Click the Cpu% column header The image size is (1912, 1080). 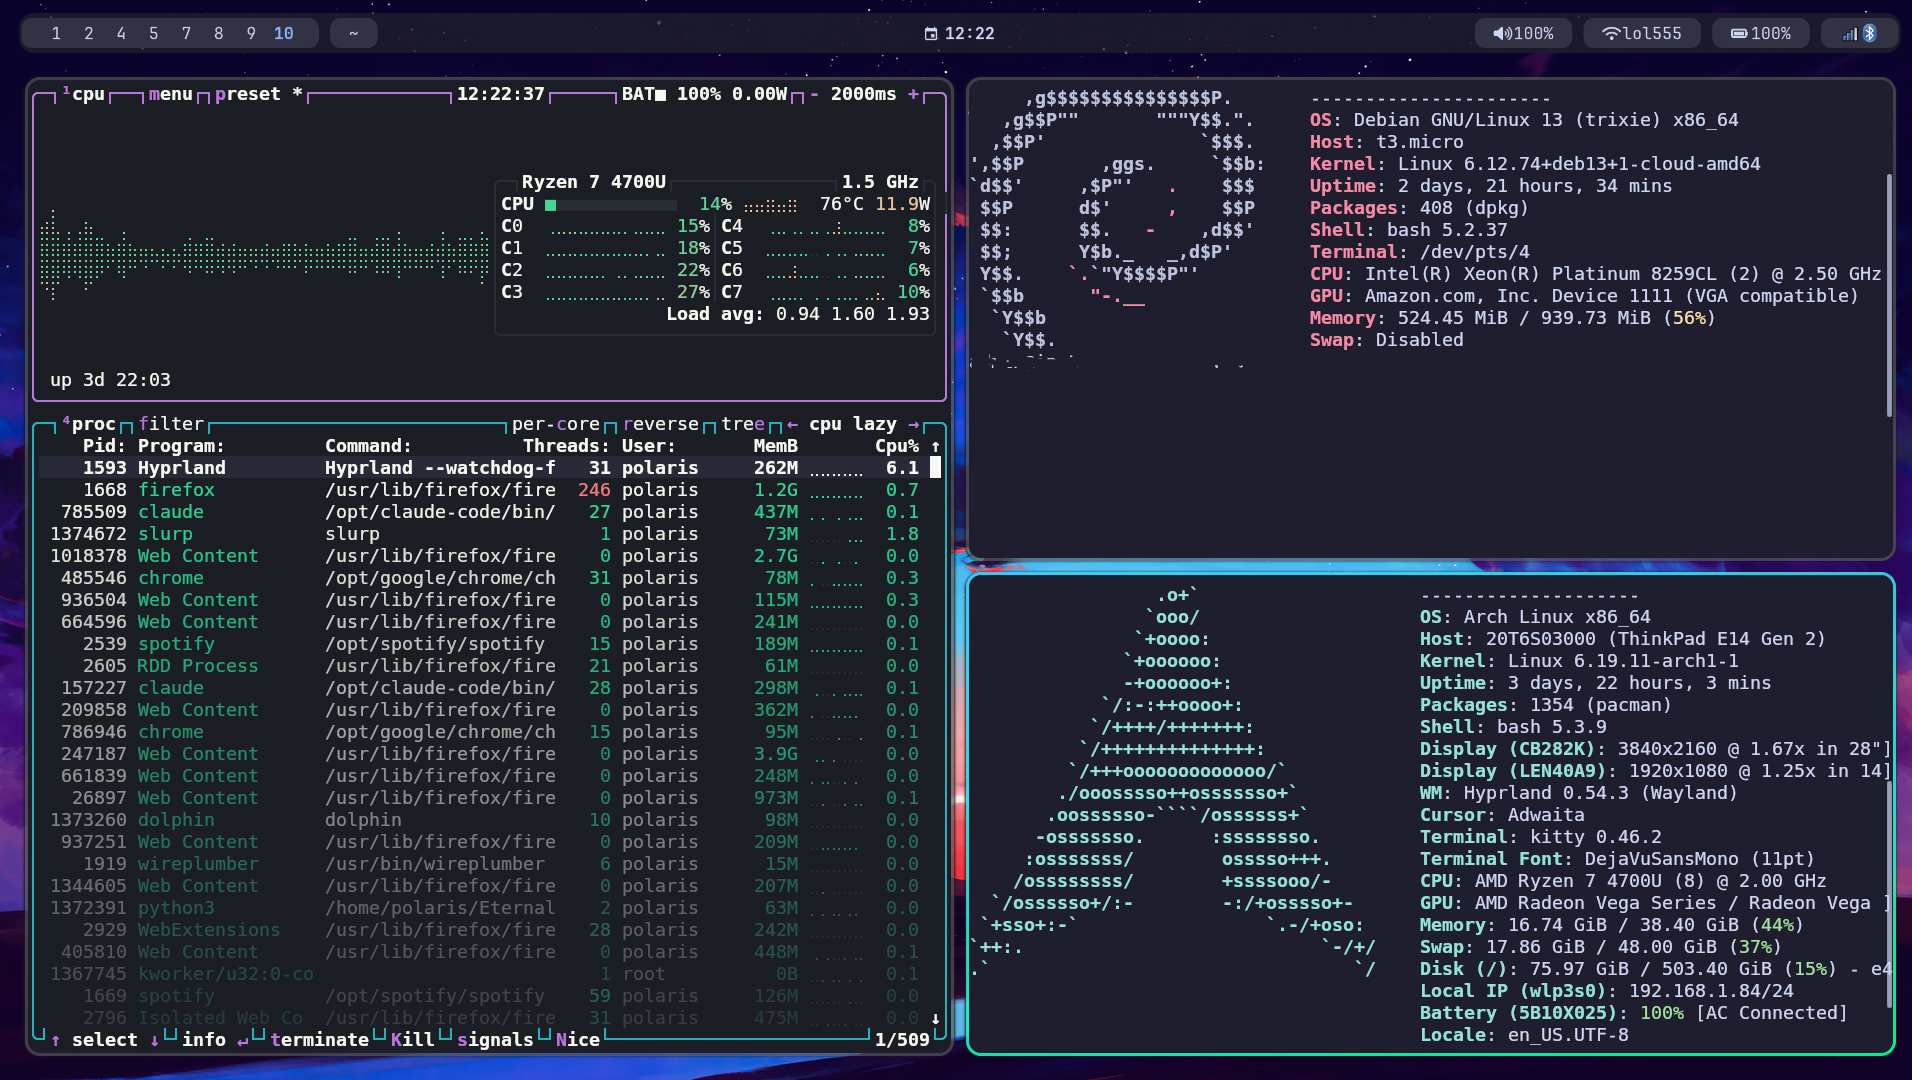coord(897,446)
